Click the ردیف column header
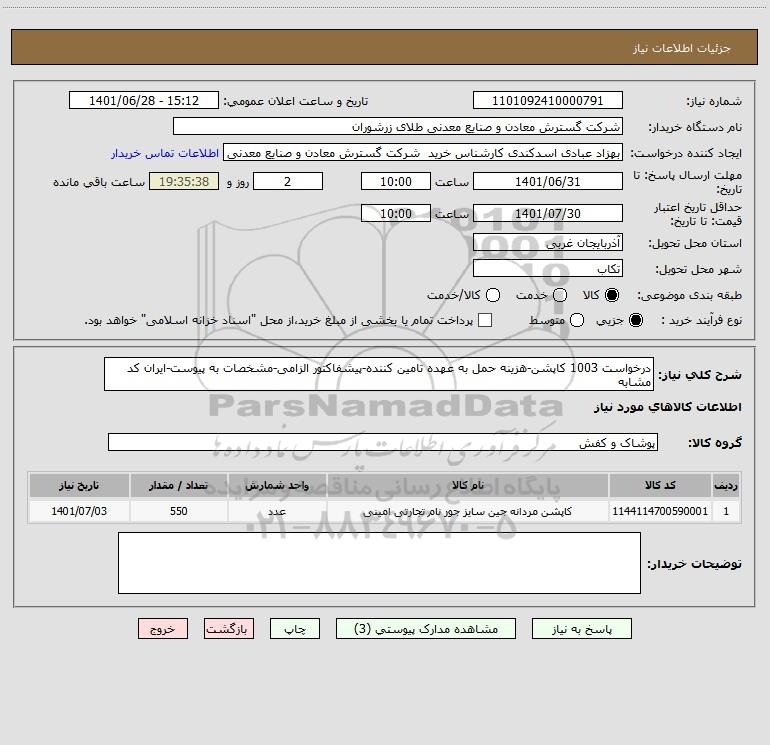Screen dimensions: 770x745 (x=726, y=485)
